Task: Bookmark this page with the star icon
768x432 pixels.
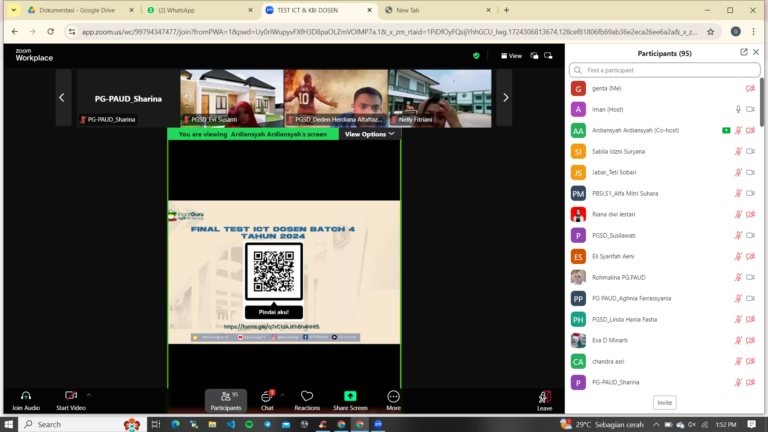Action: [710, 32]
